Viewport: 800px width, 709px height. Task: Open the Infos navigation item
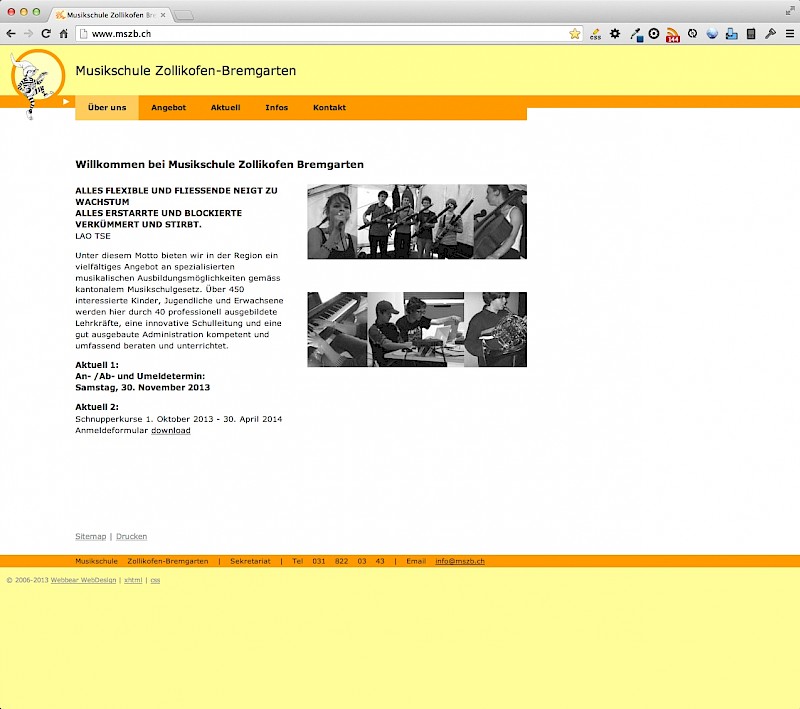[276, 108]
